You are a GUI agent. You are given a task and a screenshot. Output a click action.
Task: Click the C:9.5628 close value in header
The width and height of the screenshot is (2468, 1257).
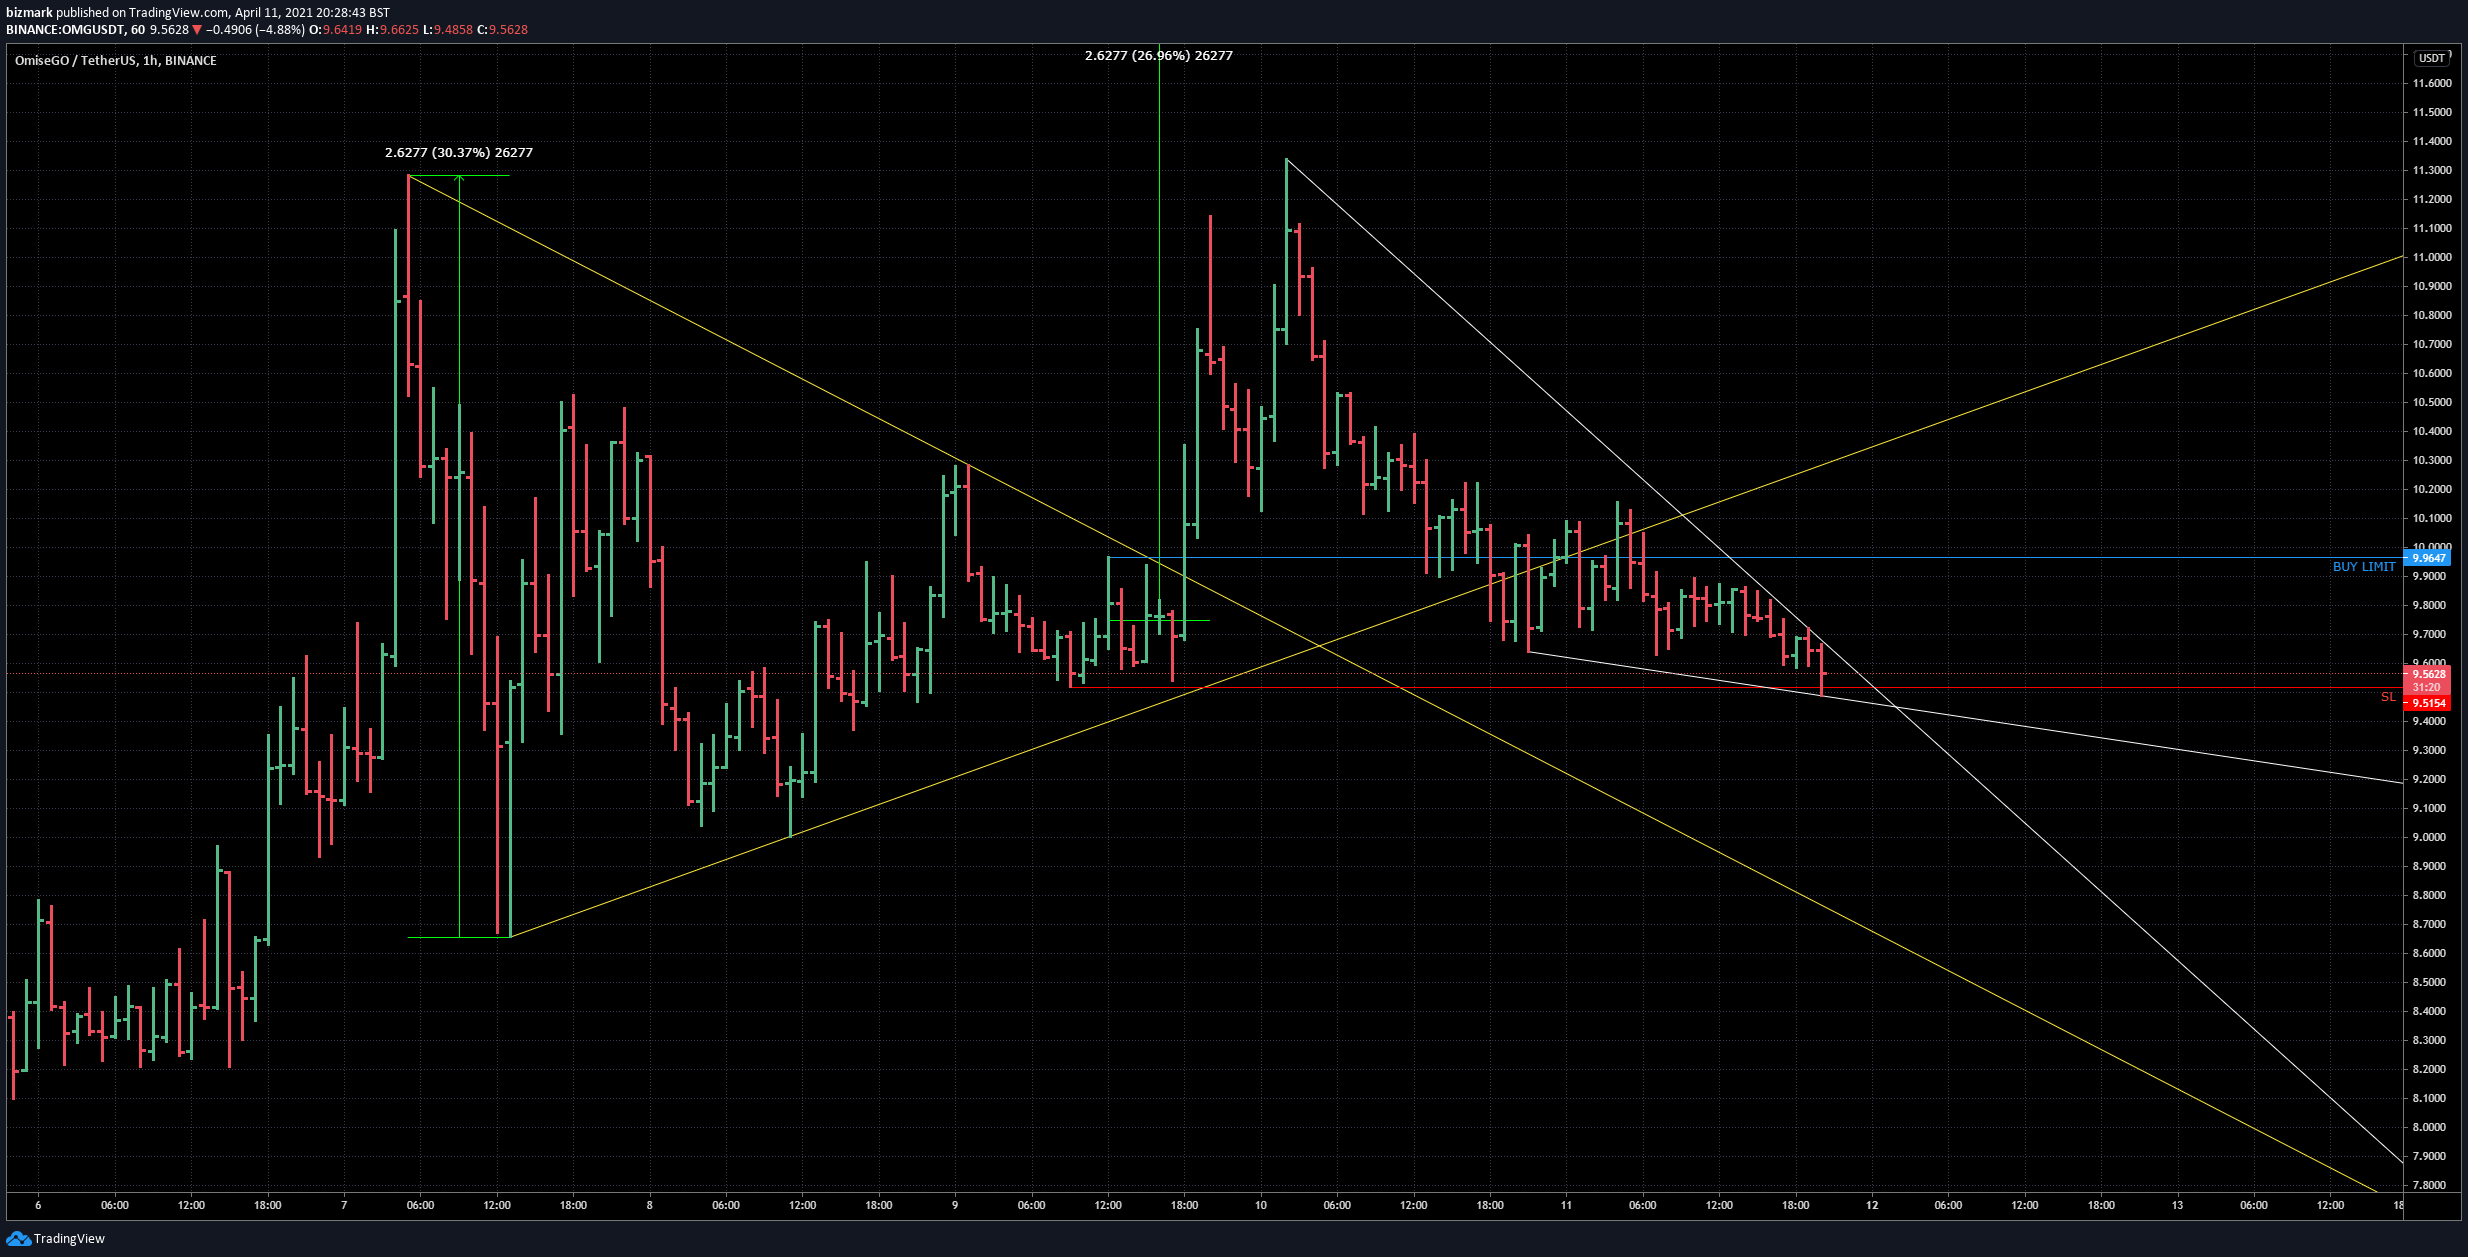point(502,30)
